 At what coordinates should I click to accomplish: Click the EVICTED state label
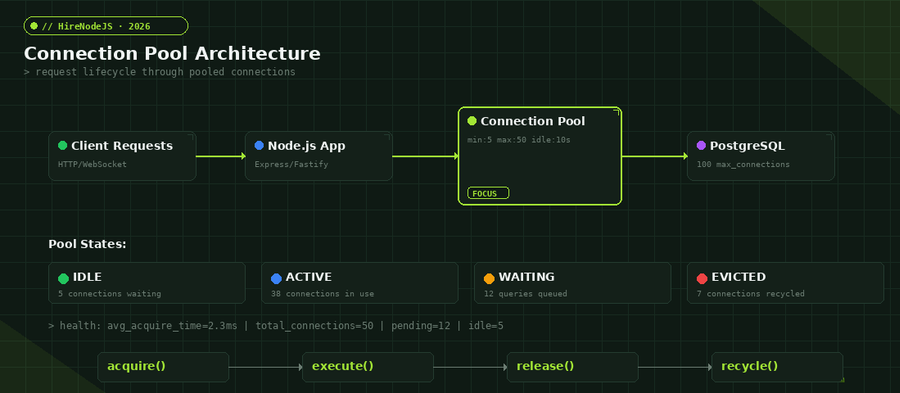point(739,277)
